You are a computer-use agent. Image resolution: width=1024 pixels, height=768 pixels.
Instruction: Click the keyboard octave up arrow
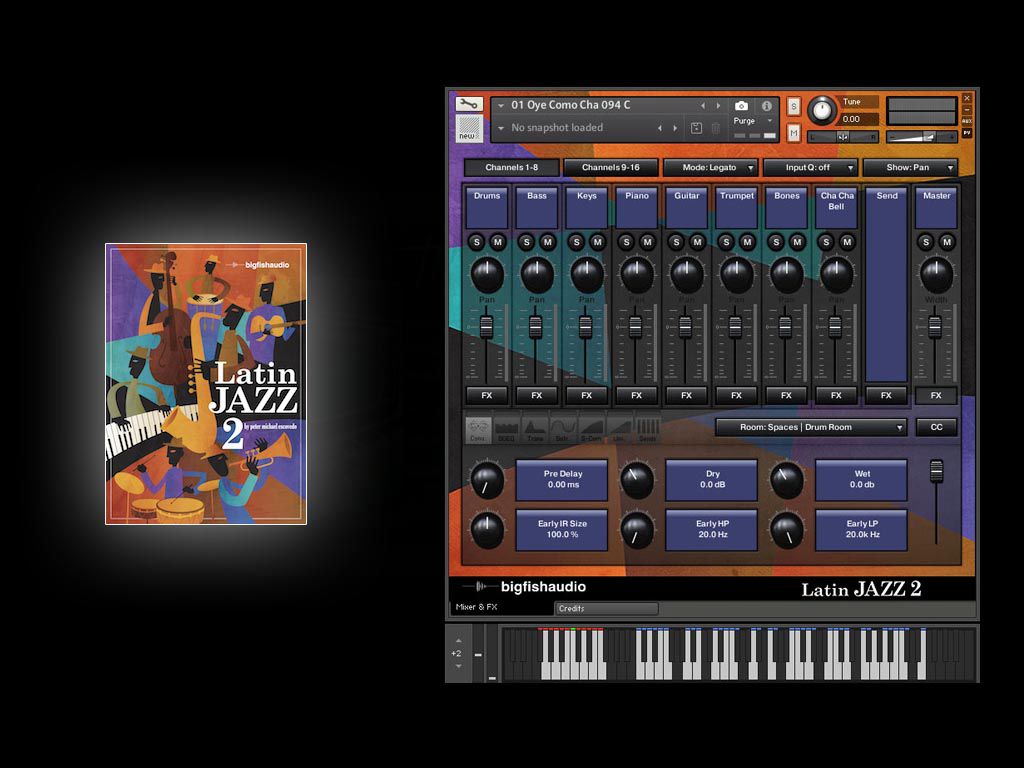[458, 641]
